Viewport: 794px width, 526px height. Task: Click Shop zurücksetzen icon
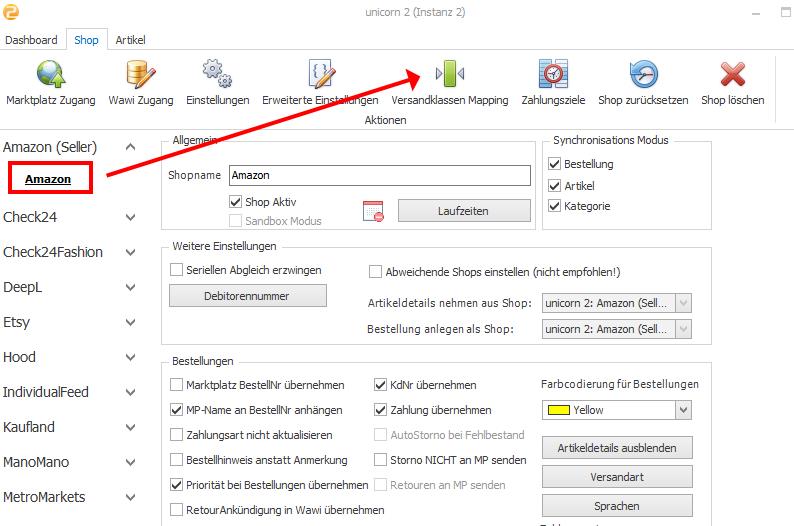point(643,74)
